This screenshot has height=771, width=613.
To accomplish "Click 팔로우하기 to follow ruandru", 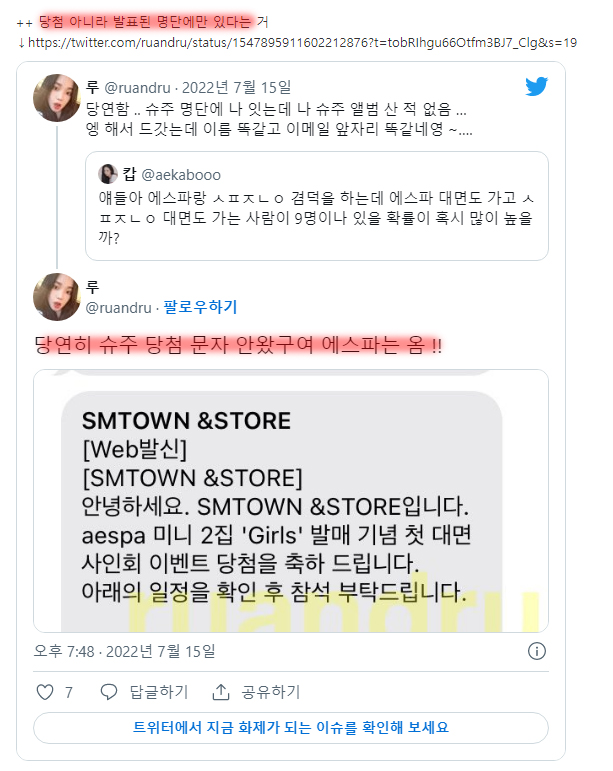I will tap(200, 307).
